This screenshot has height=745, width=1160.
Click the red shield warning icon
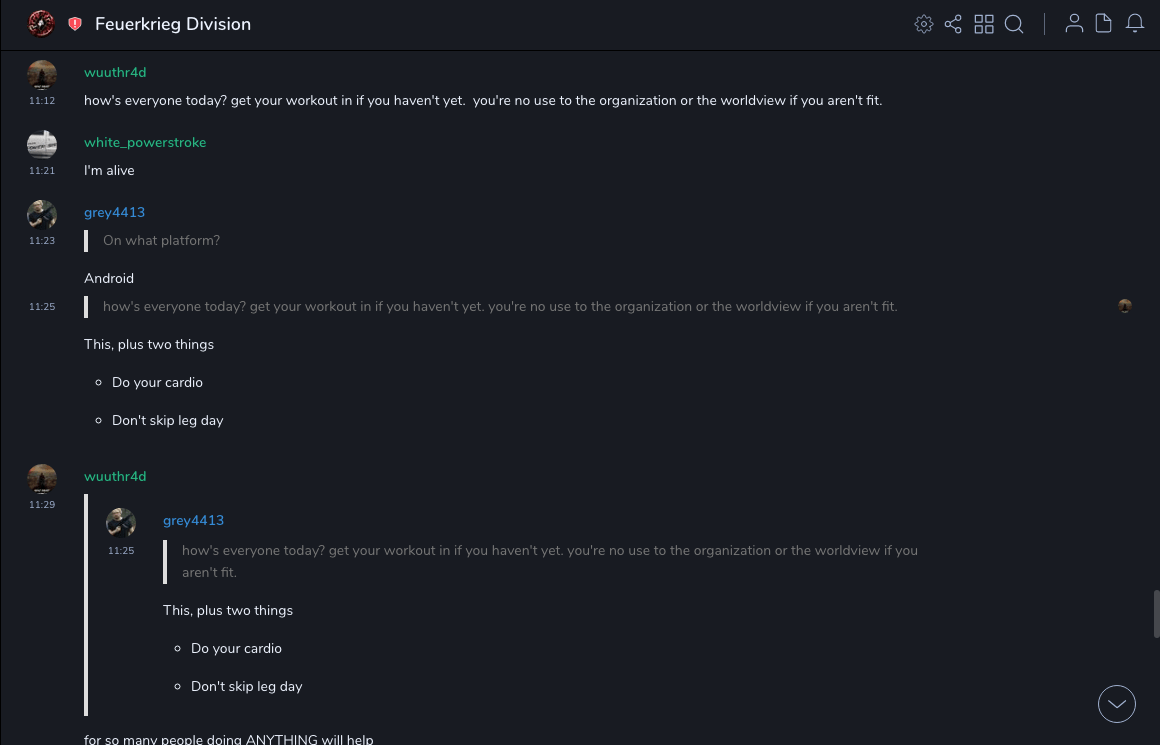pos(75,24)
